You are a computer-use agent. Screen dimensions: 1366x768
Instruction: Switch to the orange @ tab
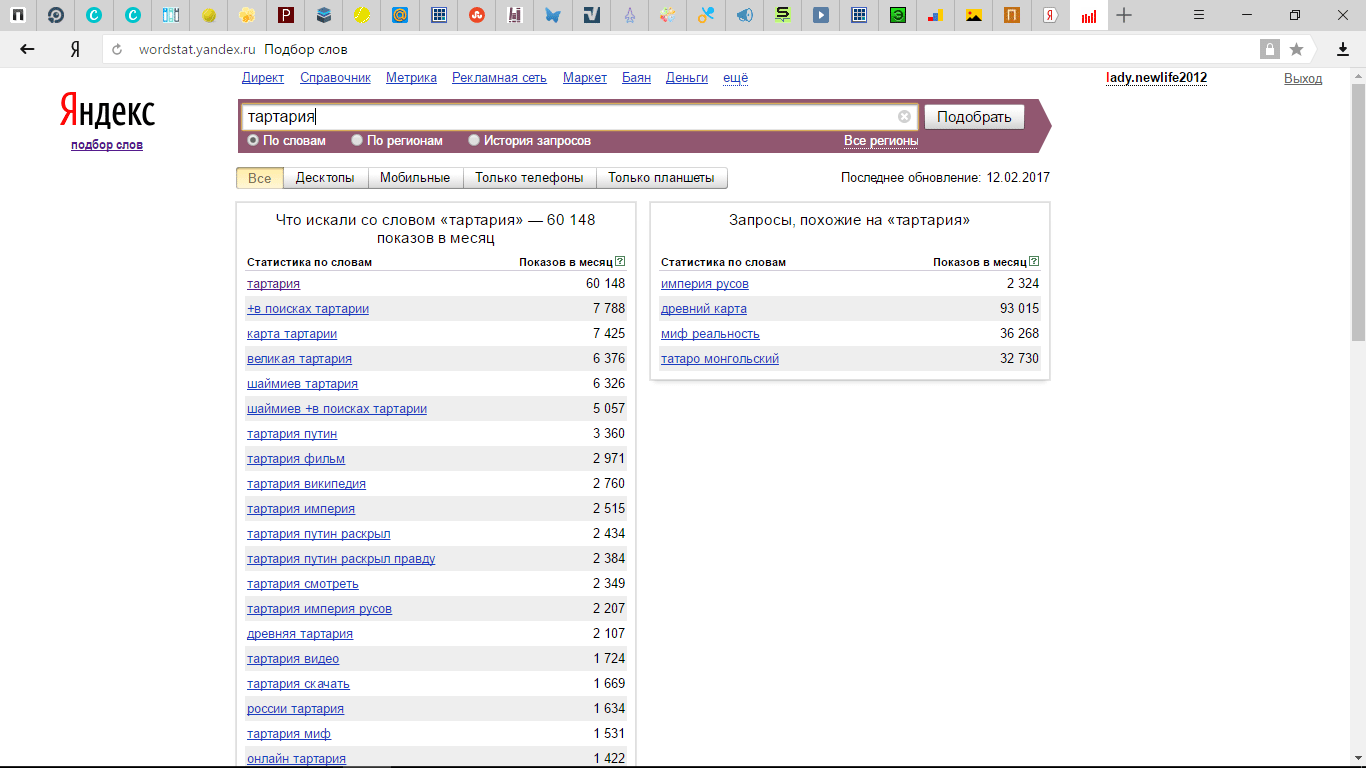click(400, 15)
